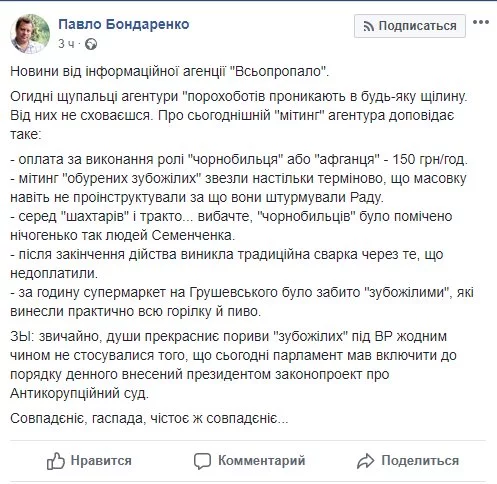Click the author name Павло Бондаренко
Image resolution: width=497 pixels, height=484 pixels.
coord(124,24)
